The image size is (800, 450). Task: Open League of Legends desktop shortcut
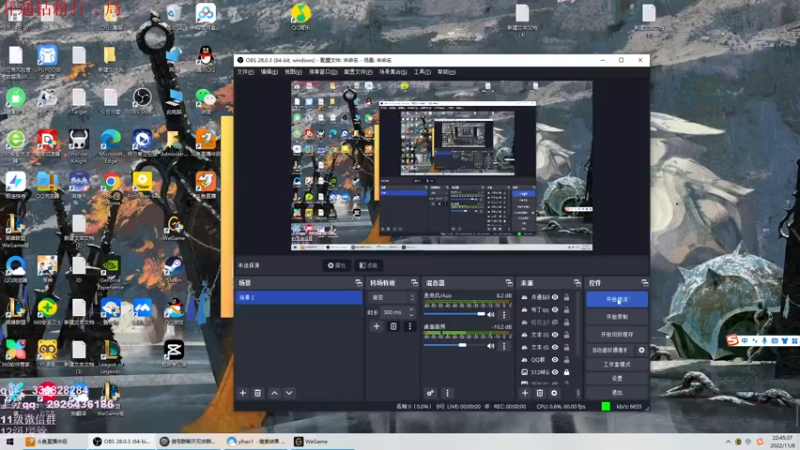click(x=110, y=357)
